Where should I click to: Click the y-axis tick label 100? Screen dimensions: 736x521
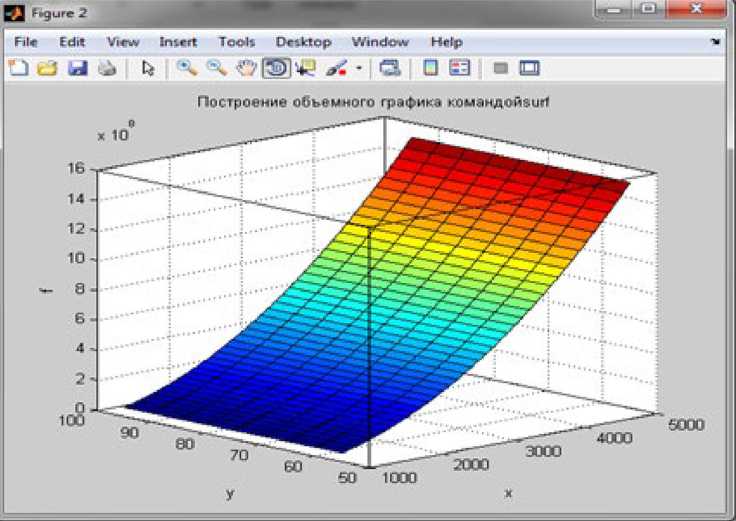71,420
